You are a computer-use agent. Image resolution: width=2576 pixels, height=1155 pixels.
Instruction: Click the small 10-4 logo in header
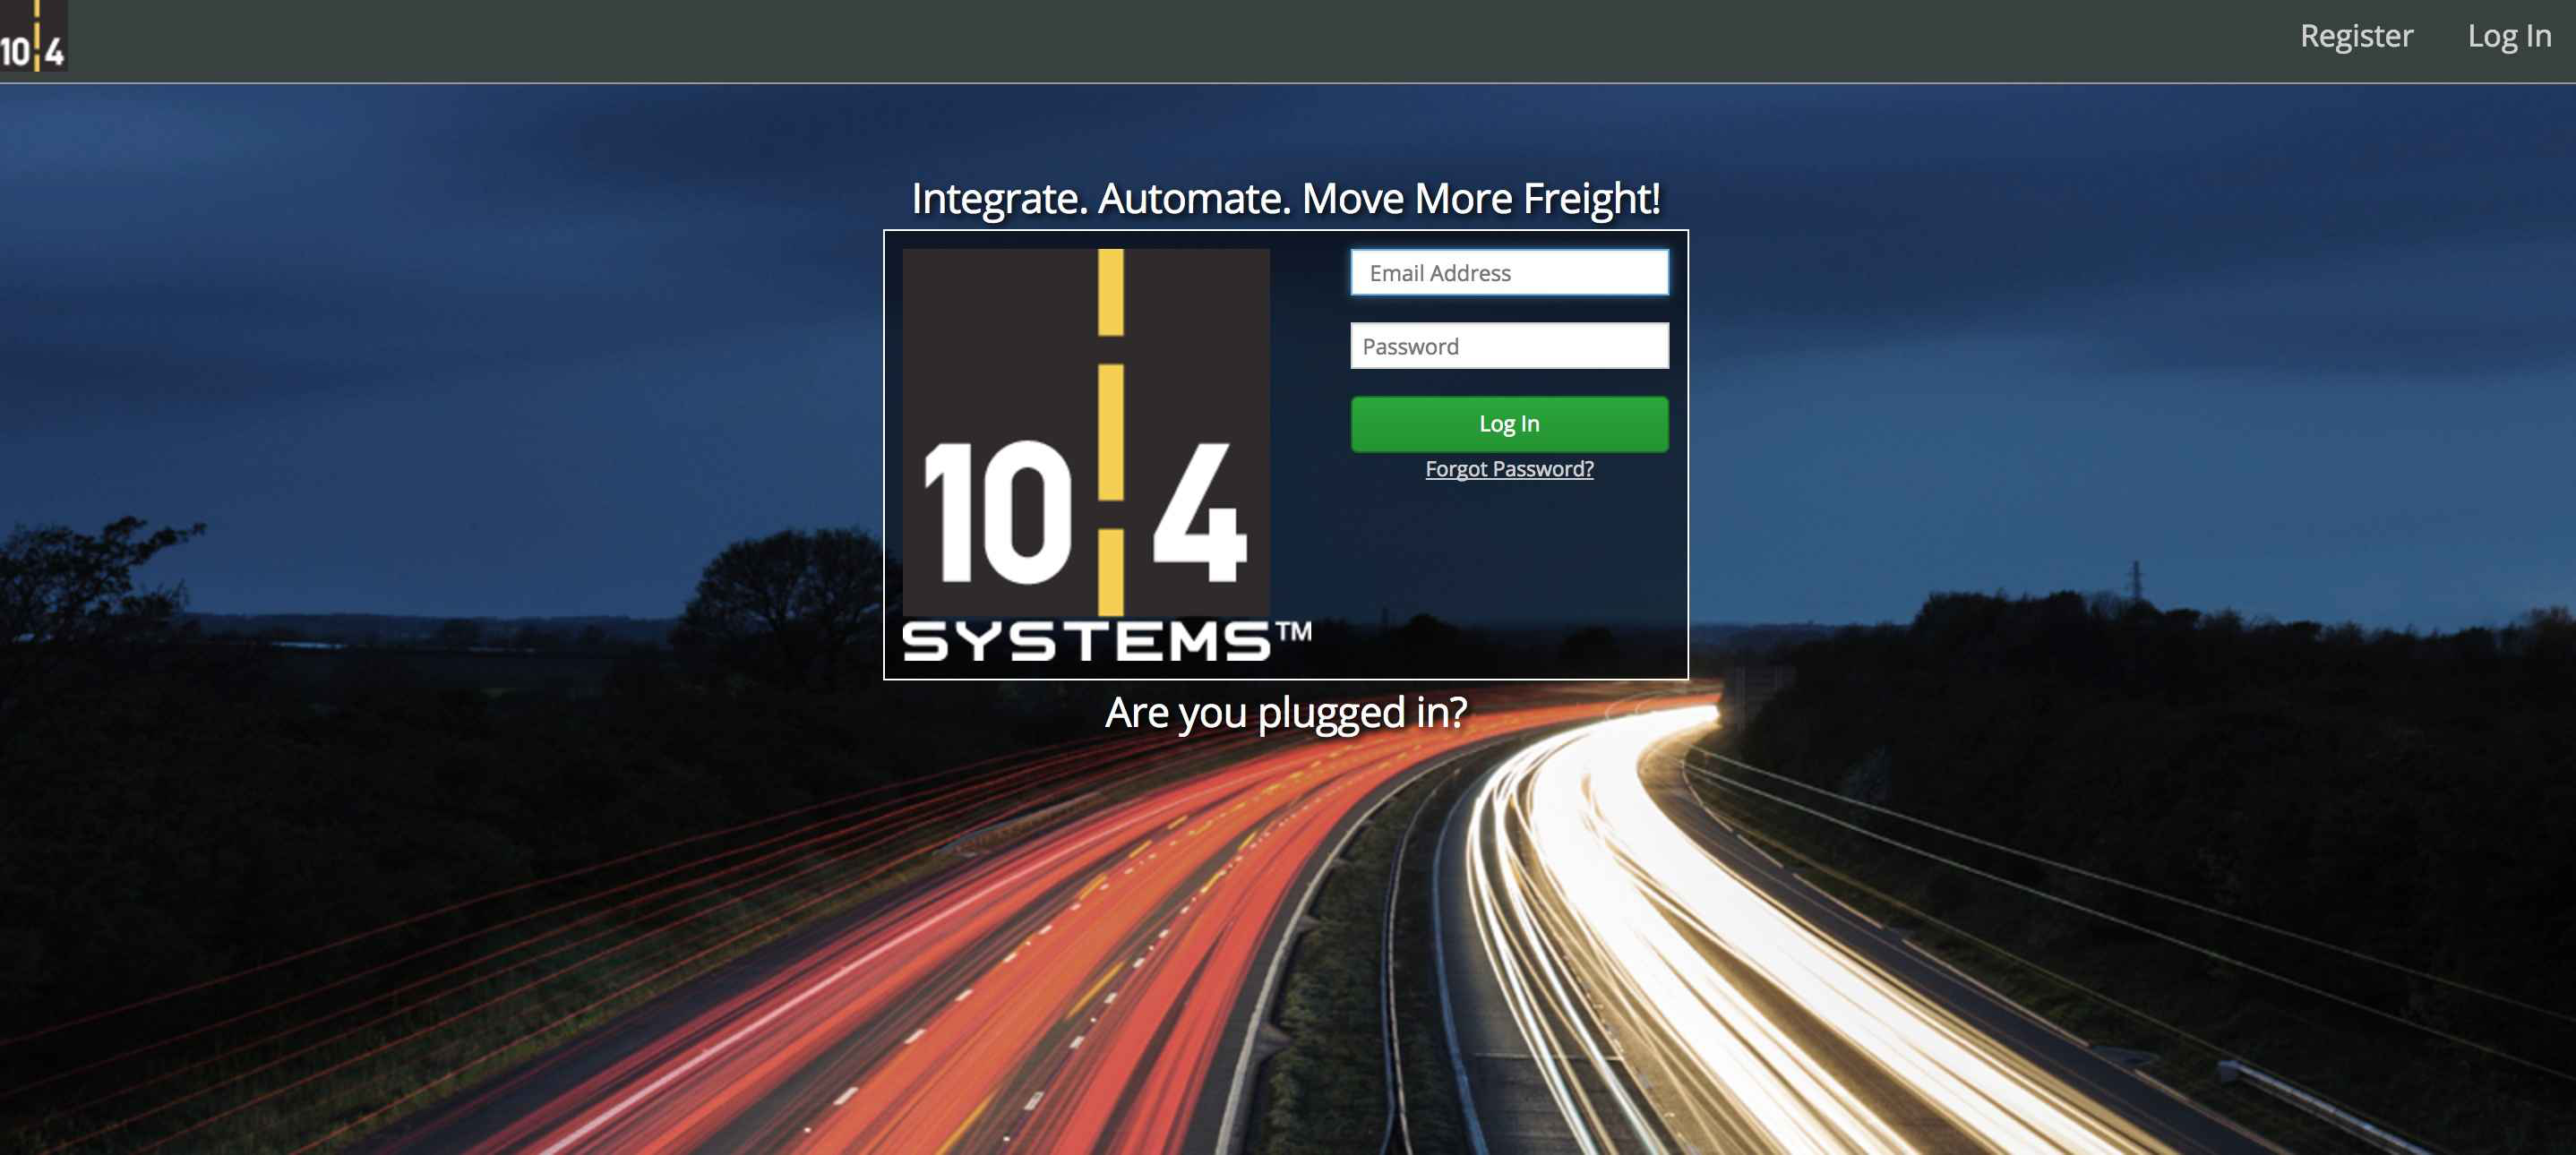pyautogui.click(x=33, y=37)
